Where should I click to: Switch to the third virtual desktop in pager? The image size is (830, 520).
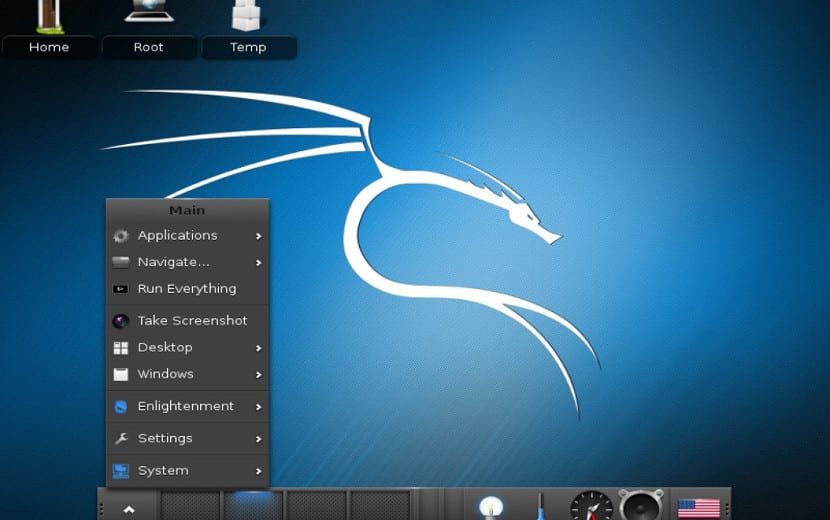(x=317, y=506)
